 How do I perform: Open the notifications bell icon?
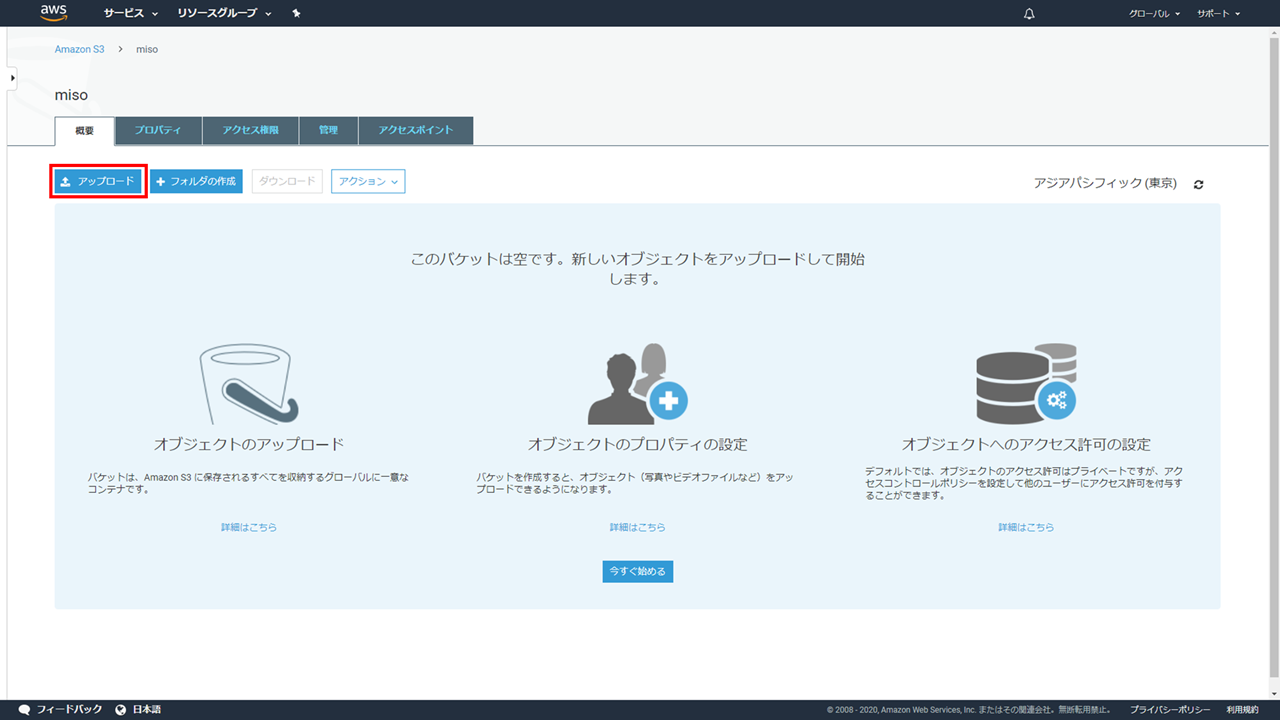(1029, 14)
